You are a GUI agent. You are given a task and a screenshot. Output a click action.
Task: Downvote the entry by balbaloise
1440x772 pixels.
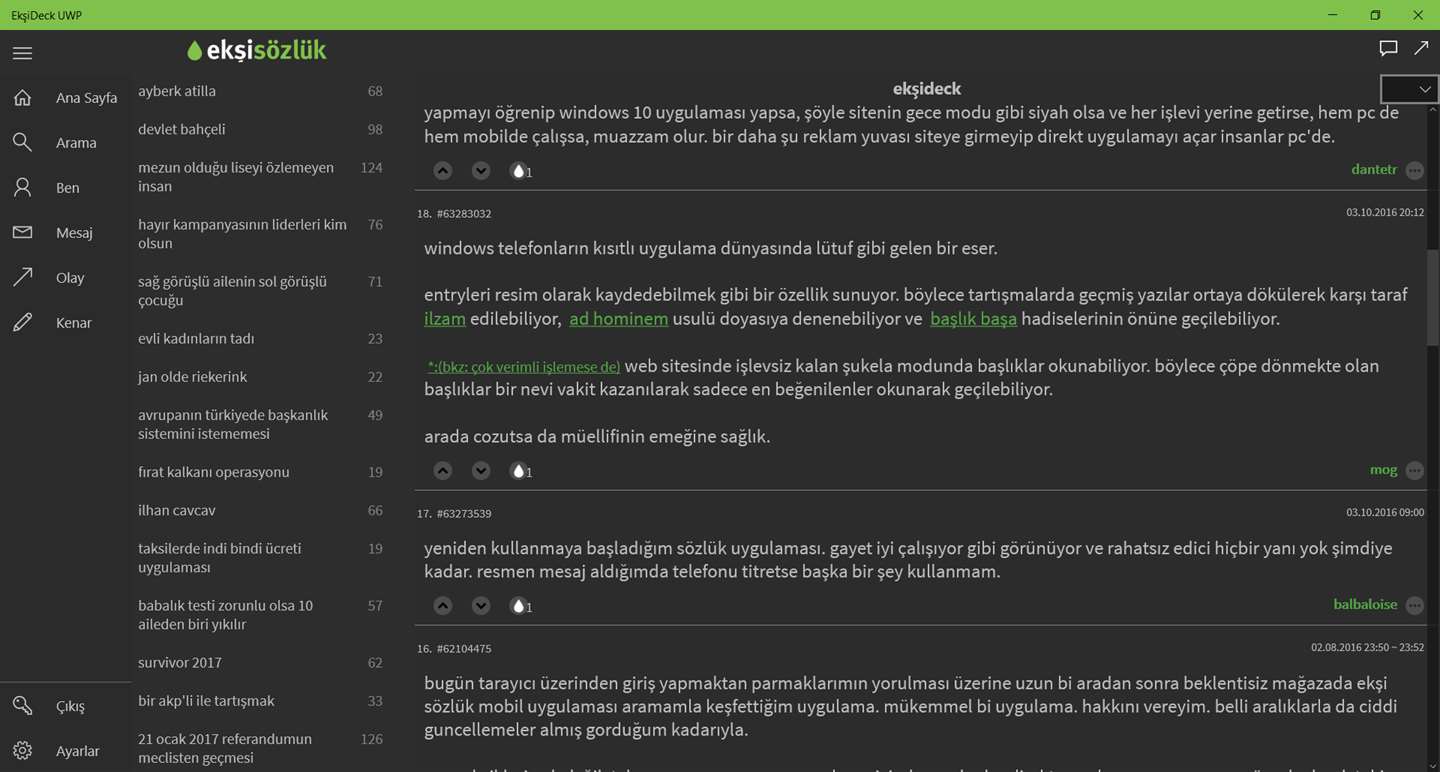point(481,605)
